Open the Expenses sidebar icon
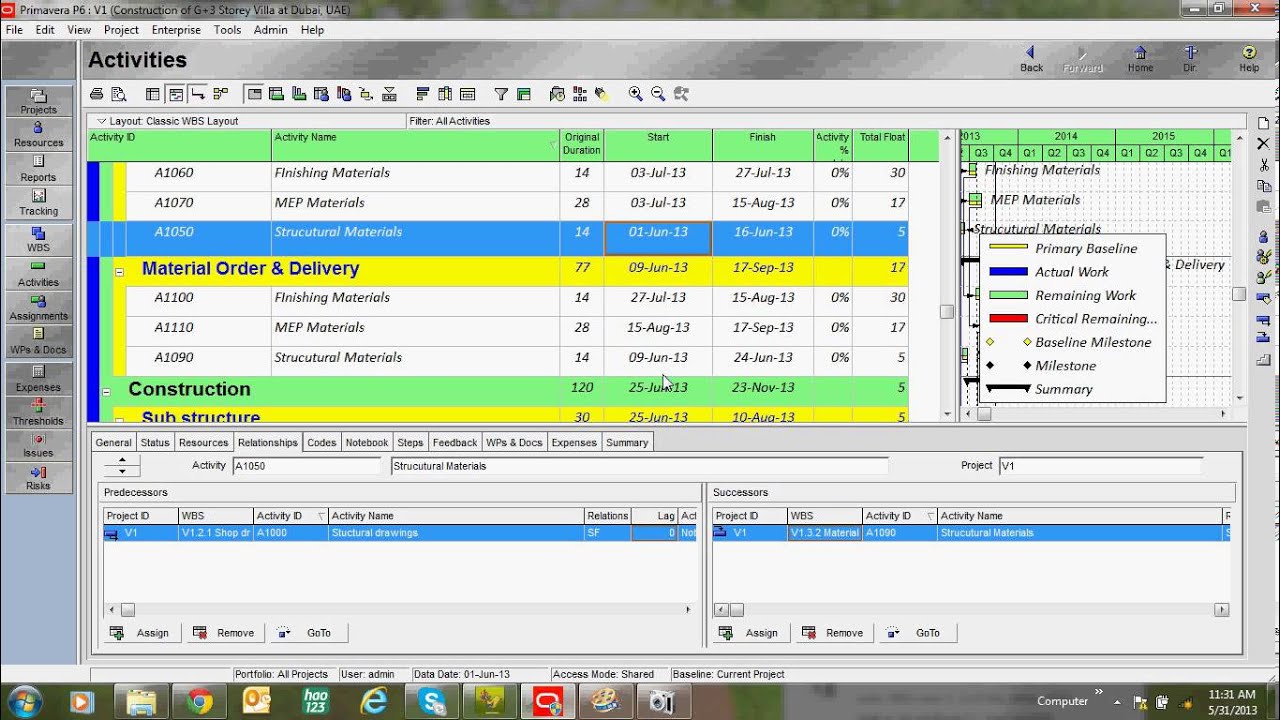Viewport: 1280px width, 720px height. [38, 378]
